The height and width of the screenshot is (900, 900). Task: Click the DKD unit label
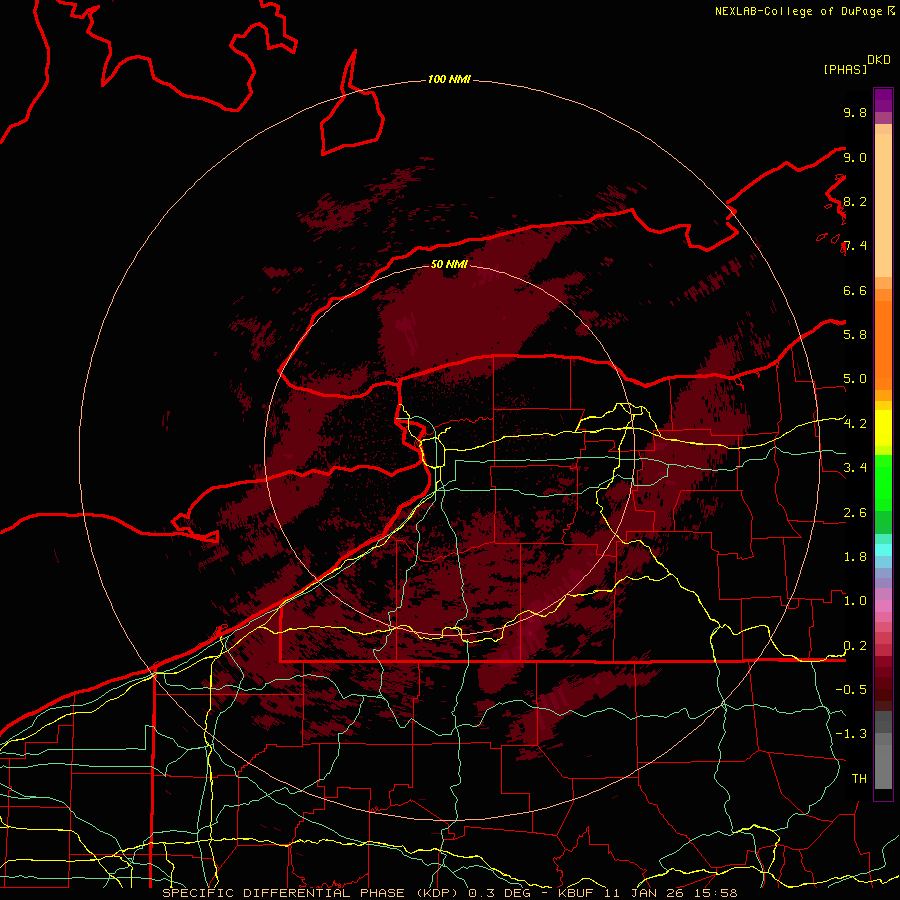pyautogui.click(x=879, y=60)
